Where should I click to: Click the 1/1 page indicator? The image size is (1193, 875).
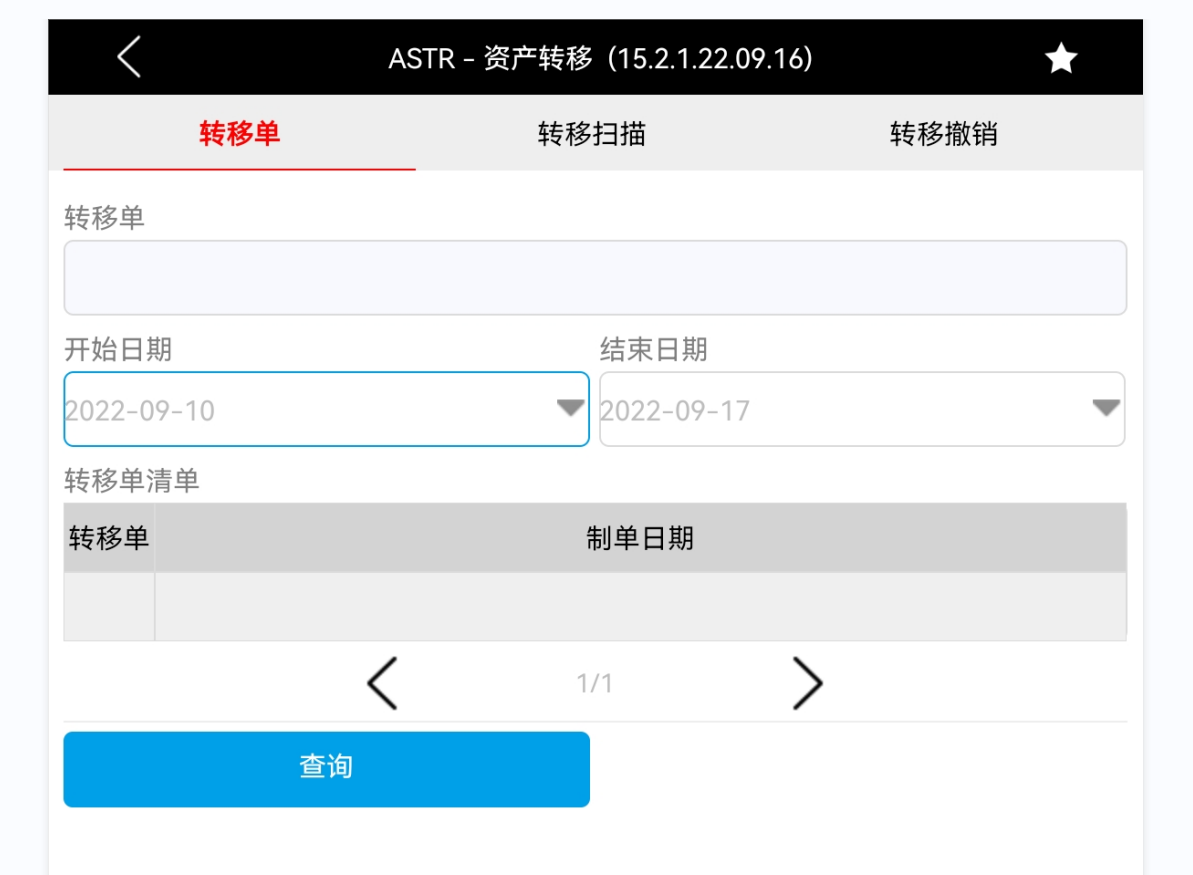(x=595, y=684)
